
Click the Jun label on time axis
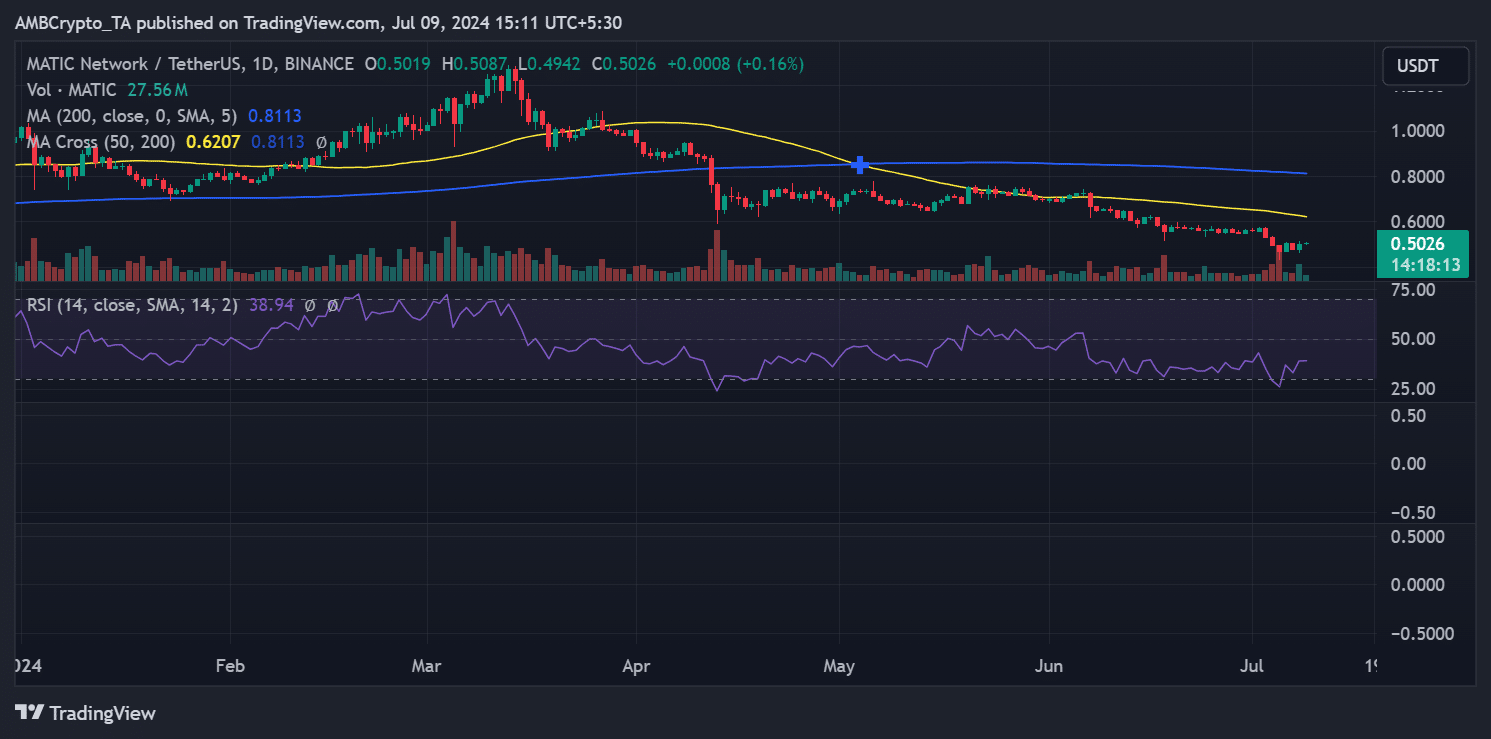click(1049, 665)
